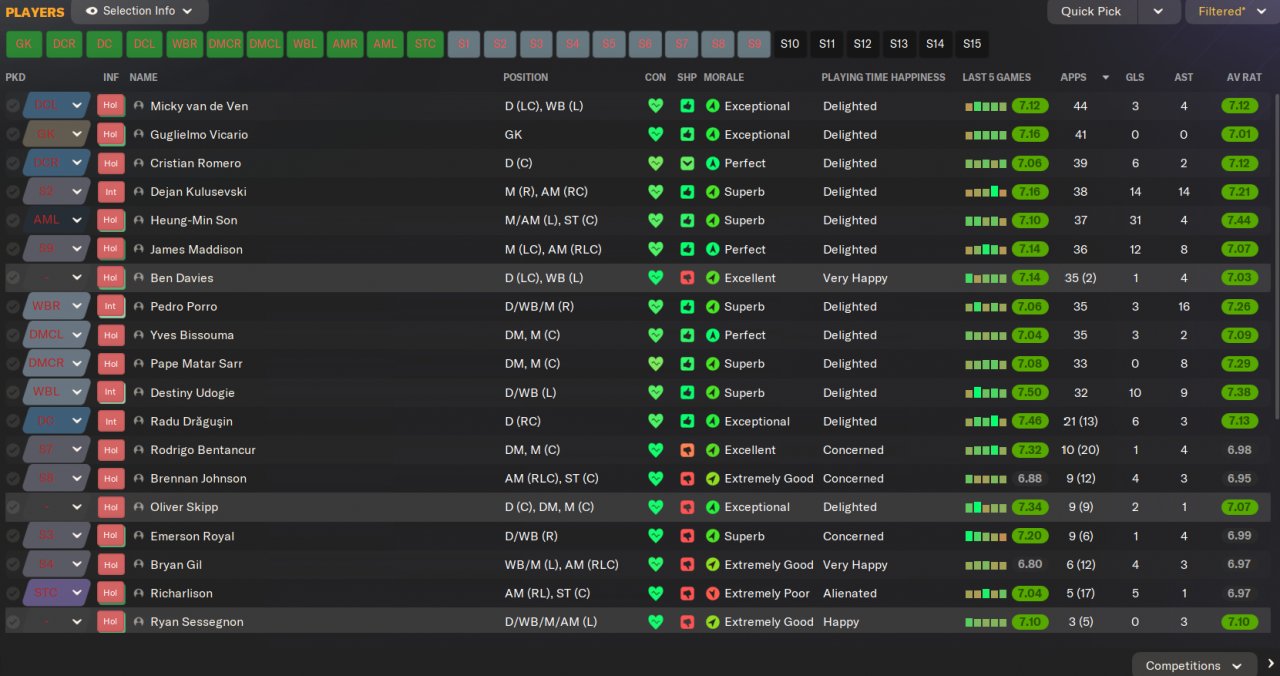The height and width of the screenshot is (676, 1280).
Task: Click condition heart for James Maddison
Action: pos(656,249)
